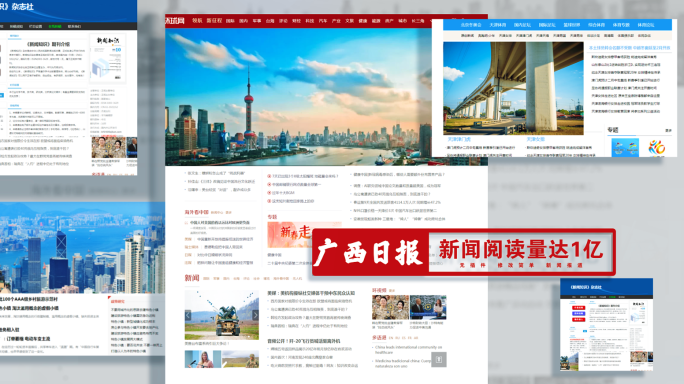Open colorful figure logo topic thumbnail
This screenshot has height=384, width=684.
click(x=657, y=147)
